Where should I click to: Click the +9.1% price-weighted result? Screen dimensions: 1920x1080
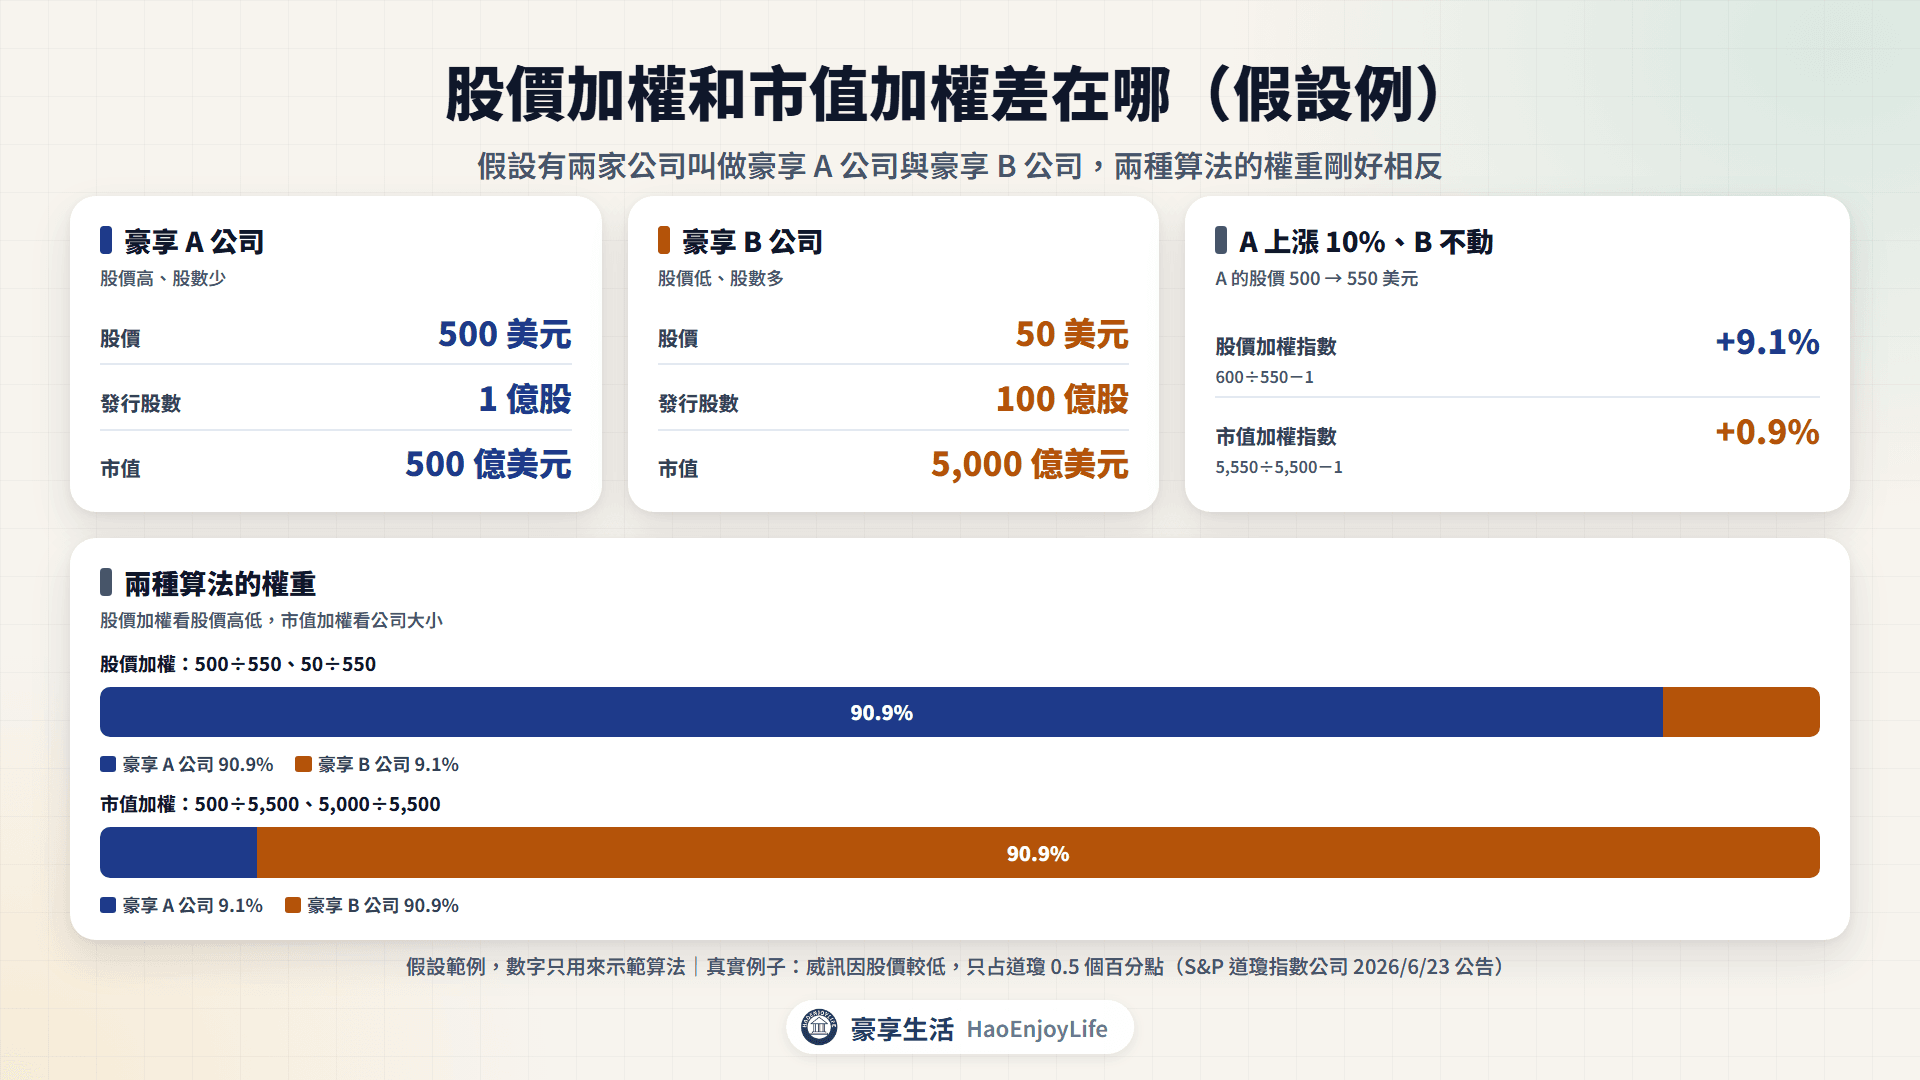coord(1767,342)
